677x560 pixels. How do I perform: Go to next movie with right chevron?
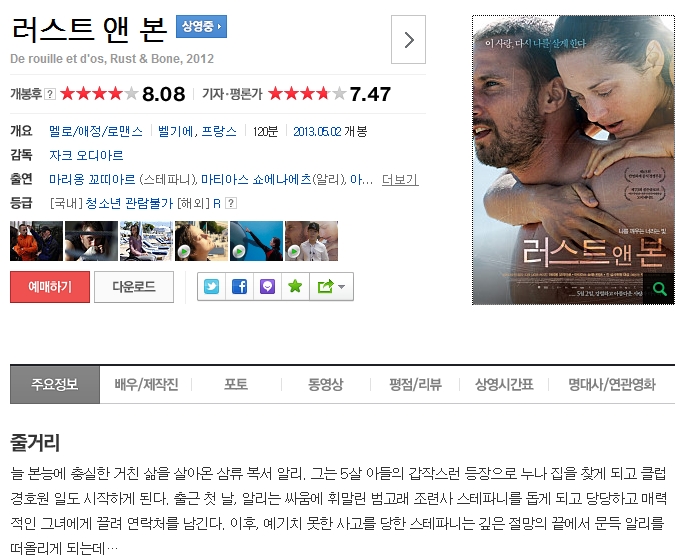408,40
